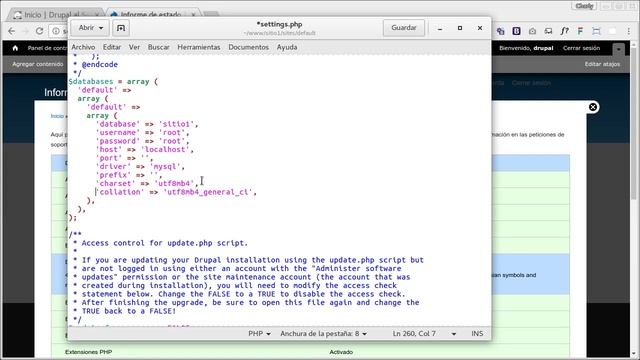Click the 'mysql' driver value

pyautogui.click(x=165, y=167)
